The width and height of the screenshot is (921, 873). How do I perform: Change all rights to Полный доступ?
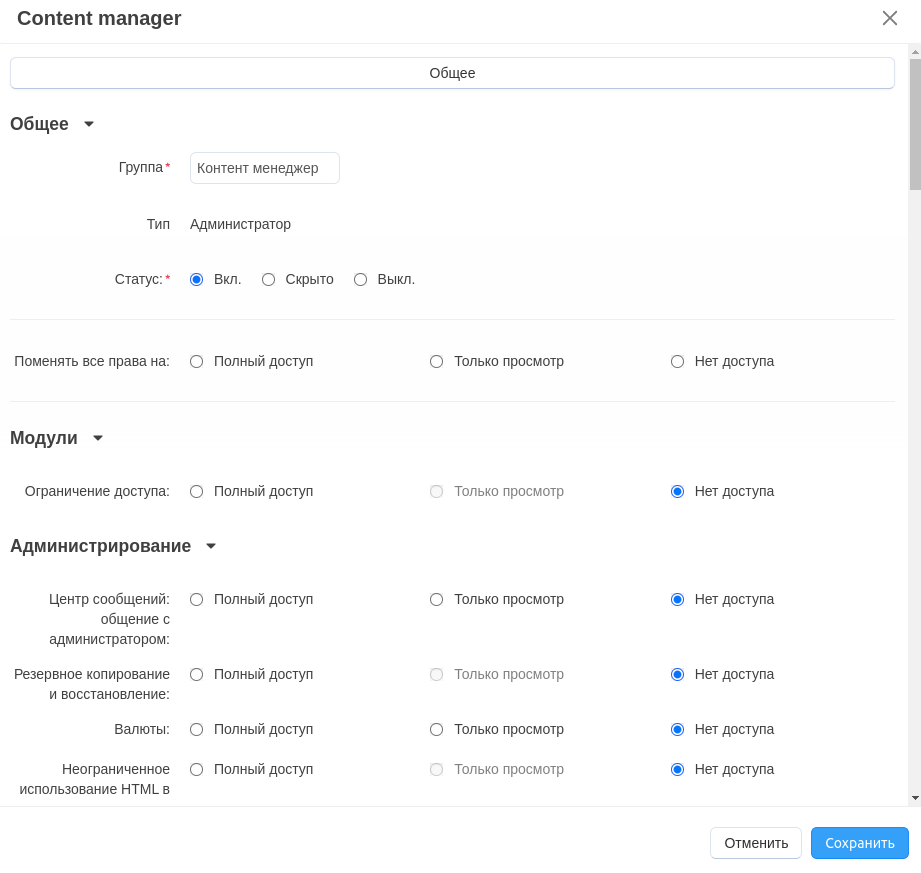[x=197, y=362]
